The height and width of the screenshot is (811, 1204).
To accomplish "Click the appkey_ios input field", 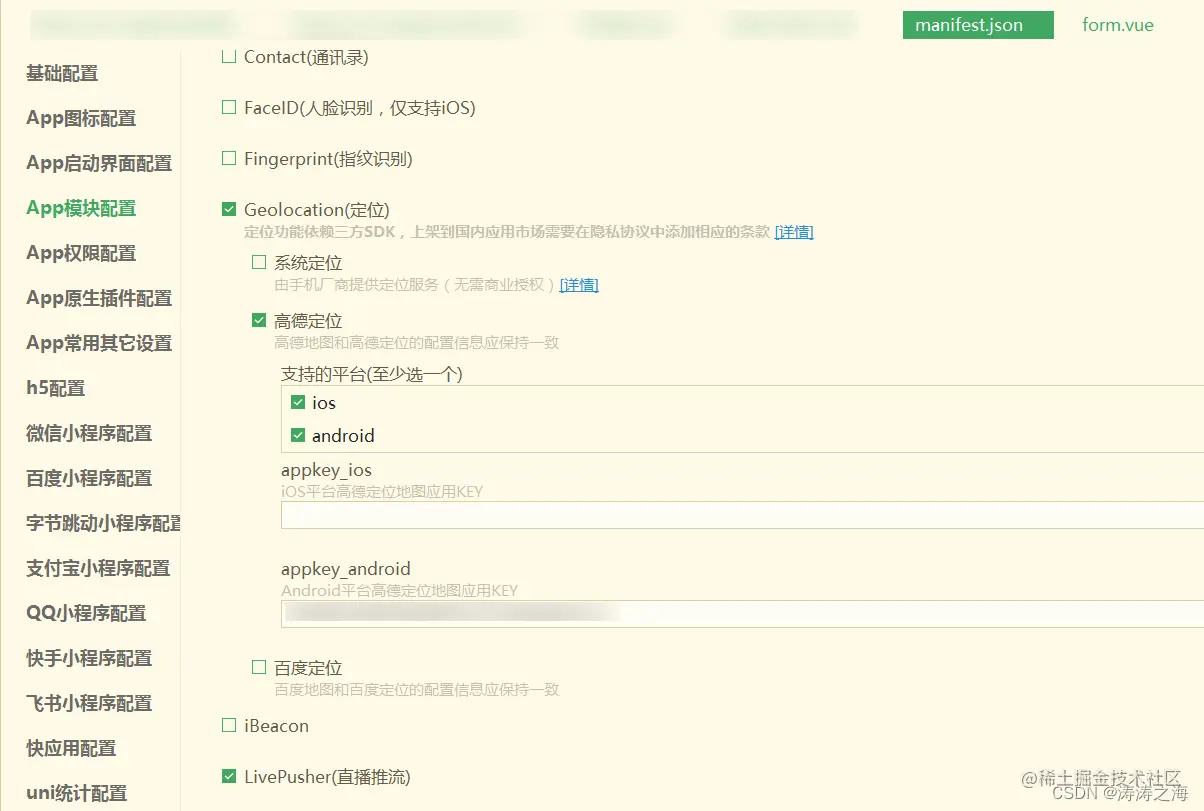I will coord(600,515).
